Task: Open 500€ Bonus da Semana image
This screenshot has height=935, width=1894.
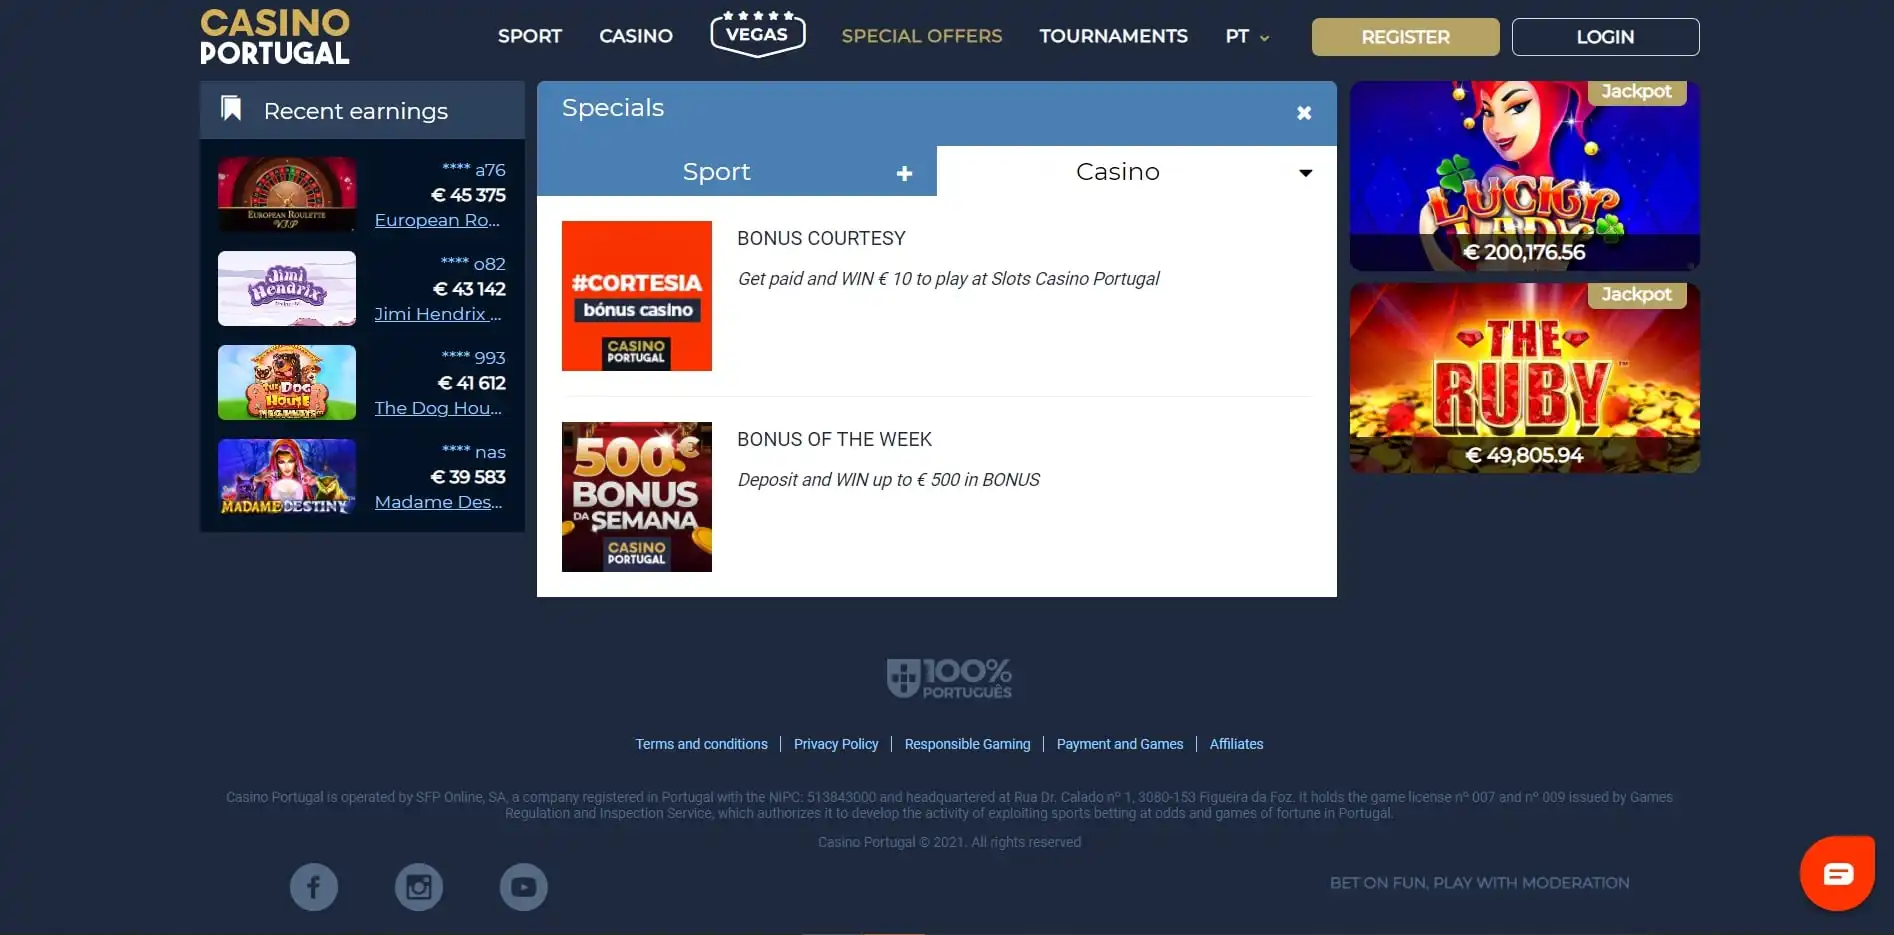Action: [x=637, y=497]
